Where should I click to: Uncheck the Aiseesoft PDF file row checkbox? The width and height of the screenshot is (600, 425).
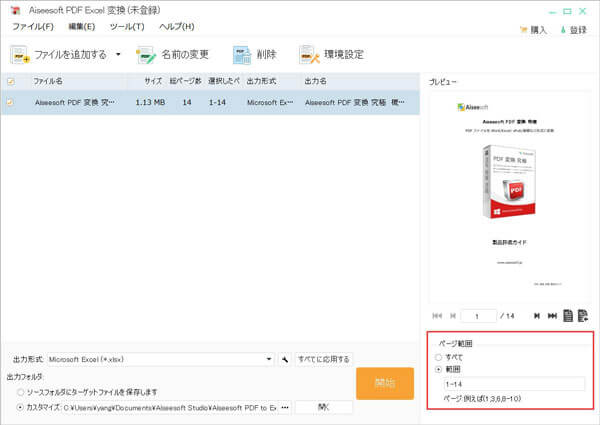point(11,102)
